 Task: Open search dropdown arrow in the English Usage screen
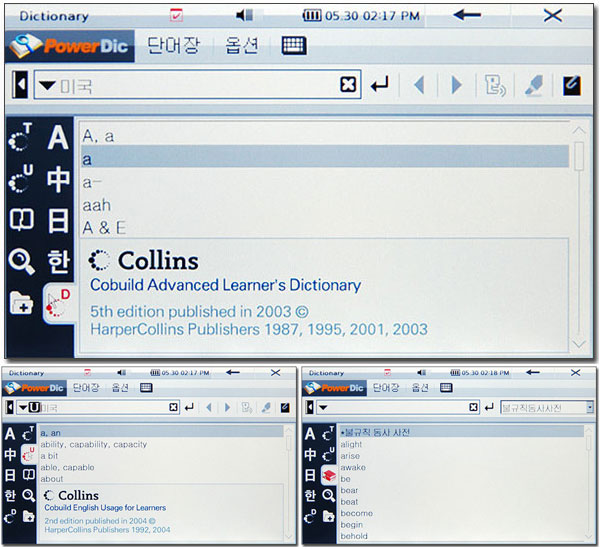[x=23, y=407]
